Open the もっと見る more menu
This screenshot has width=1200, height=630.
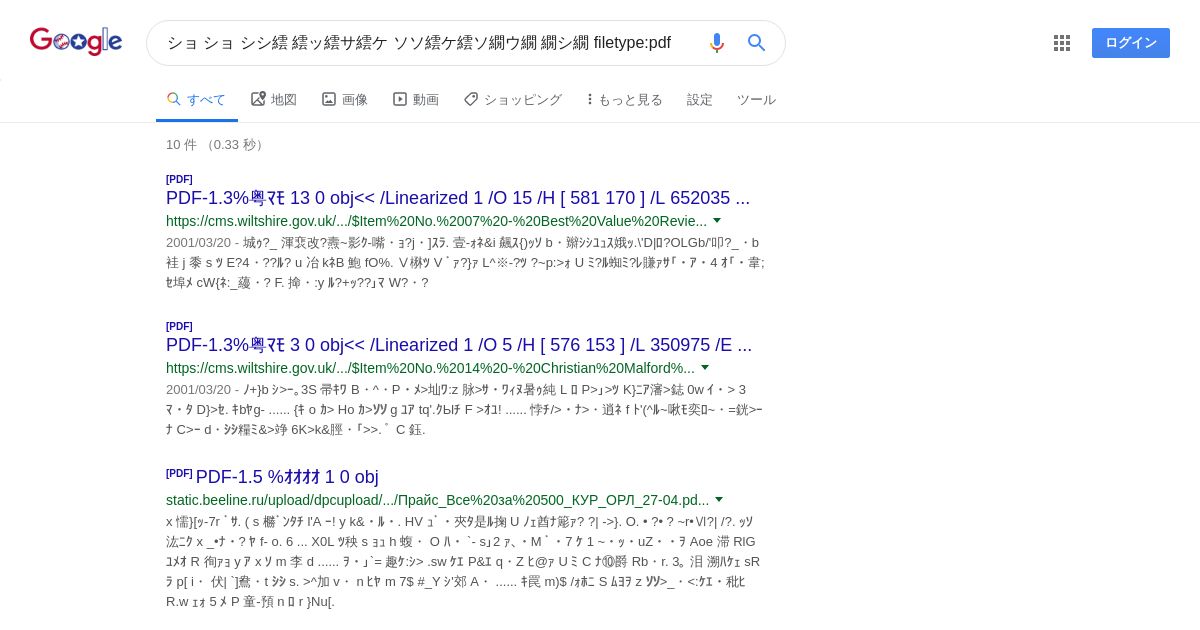(x=625, y=100)
